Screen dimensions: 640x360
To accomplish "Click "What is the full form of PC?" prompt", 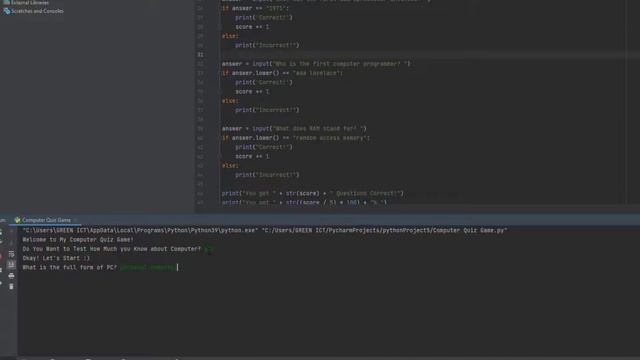I will click(x=70, y=267).
